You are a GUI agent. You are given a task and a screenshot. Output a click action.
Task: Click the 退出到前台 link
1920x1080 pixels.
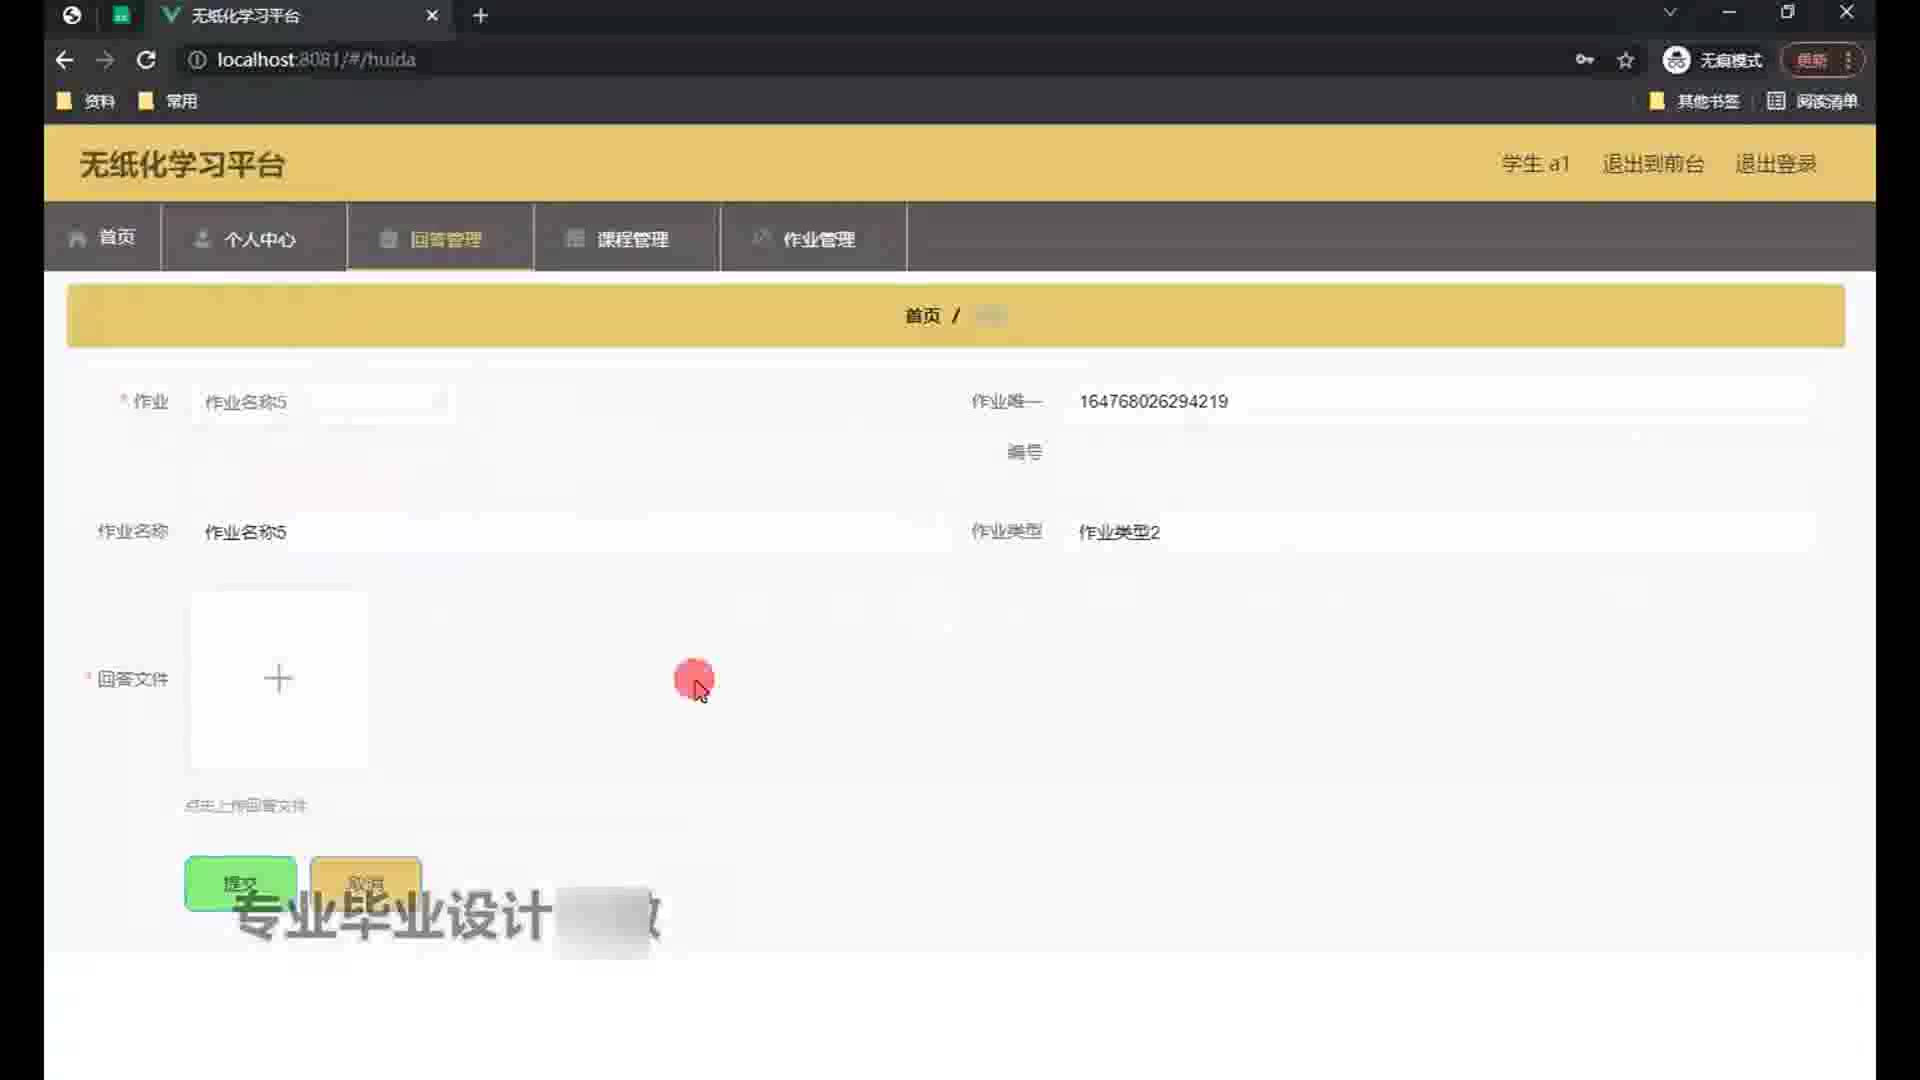click(1653, 164)
